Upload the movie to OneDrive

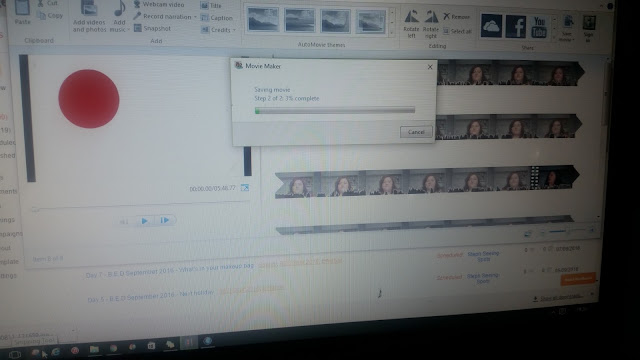point(491,25)
